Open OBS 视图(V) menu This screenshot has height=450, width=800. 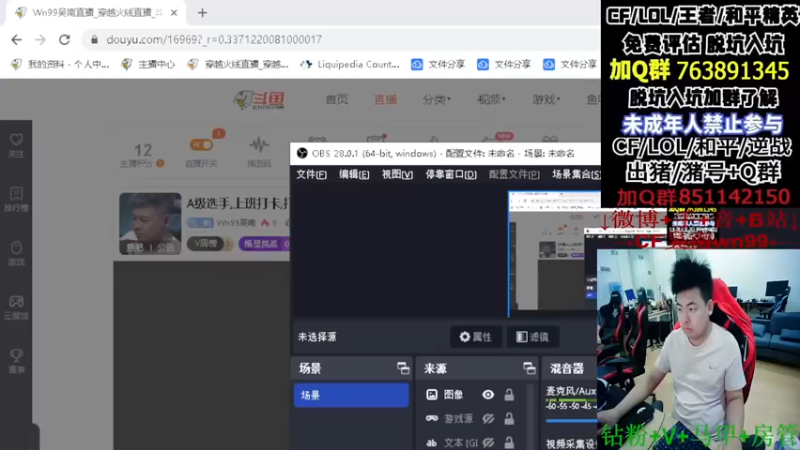397,174
